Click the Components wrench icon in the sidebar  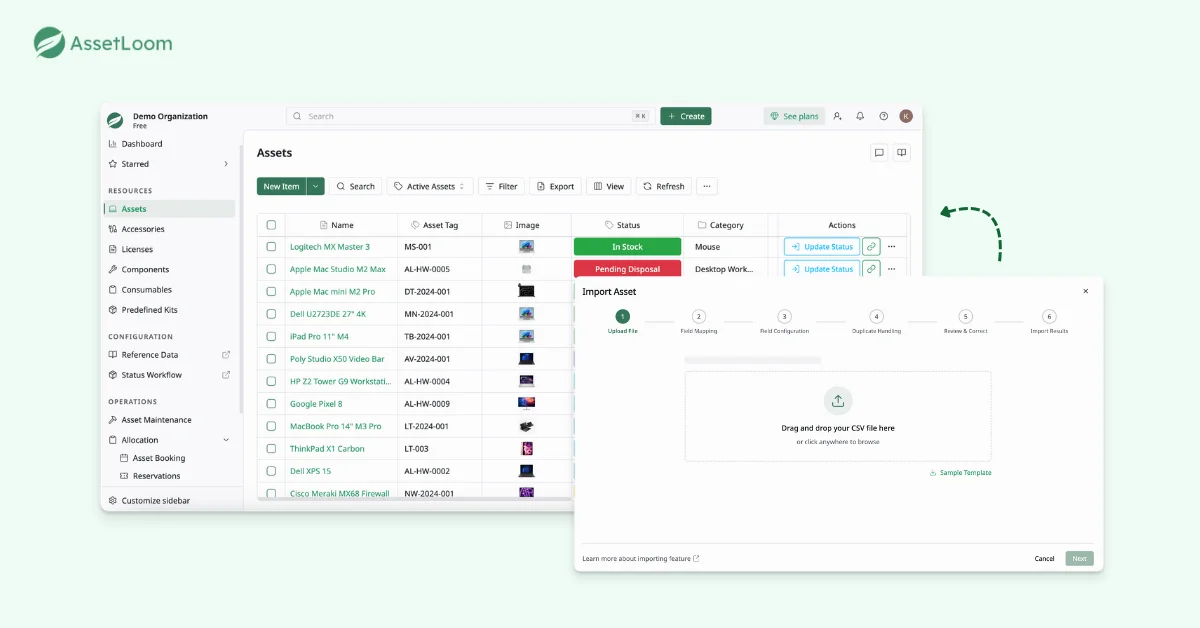(113, 269)
